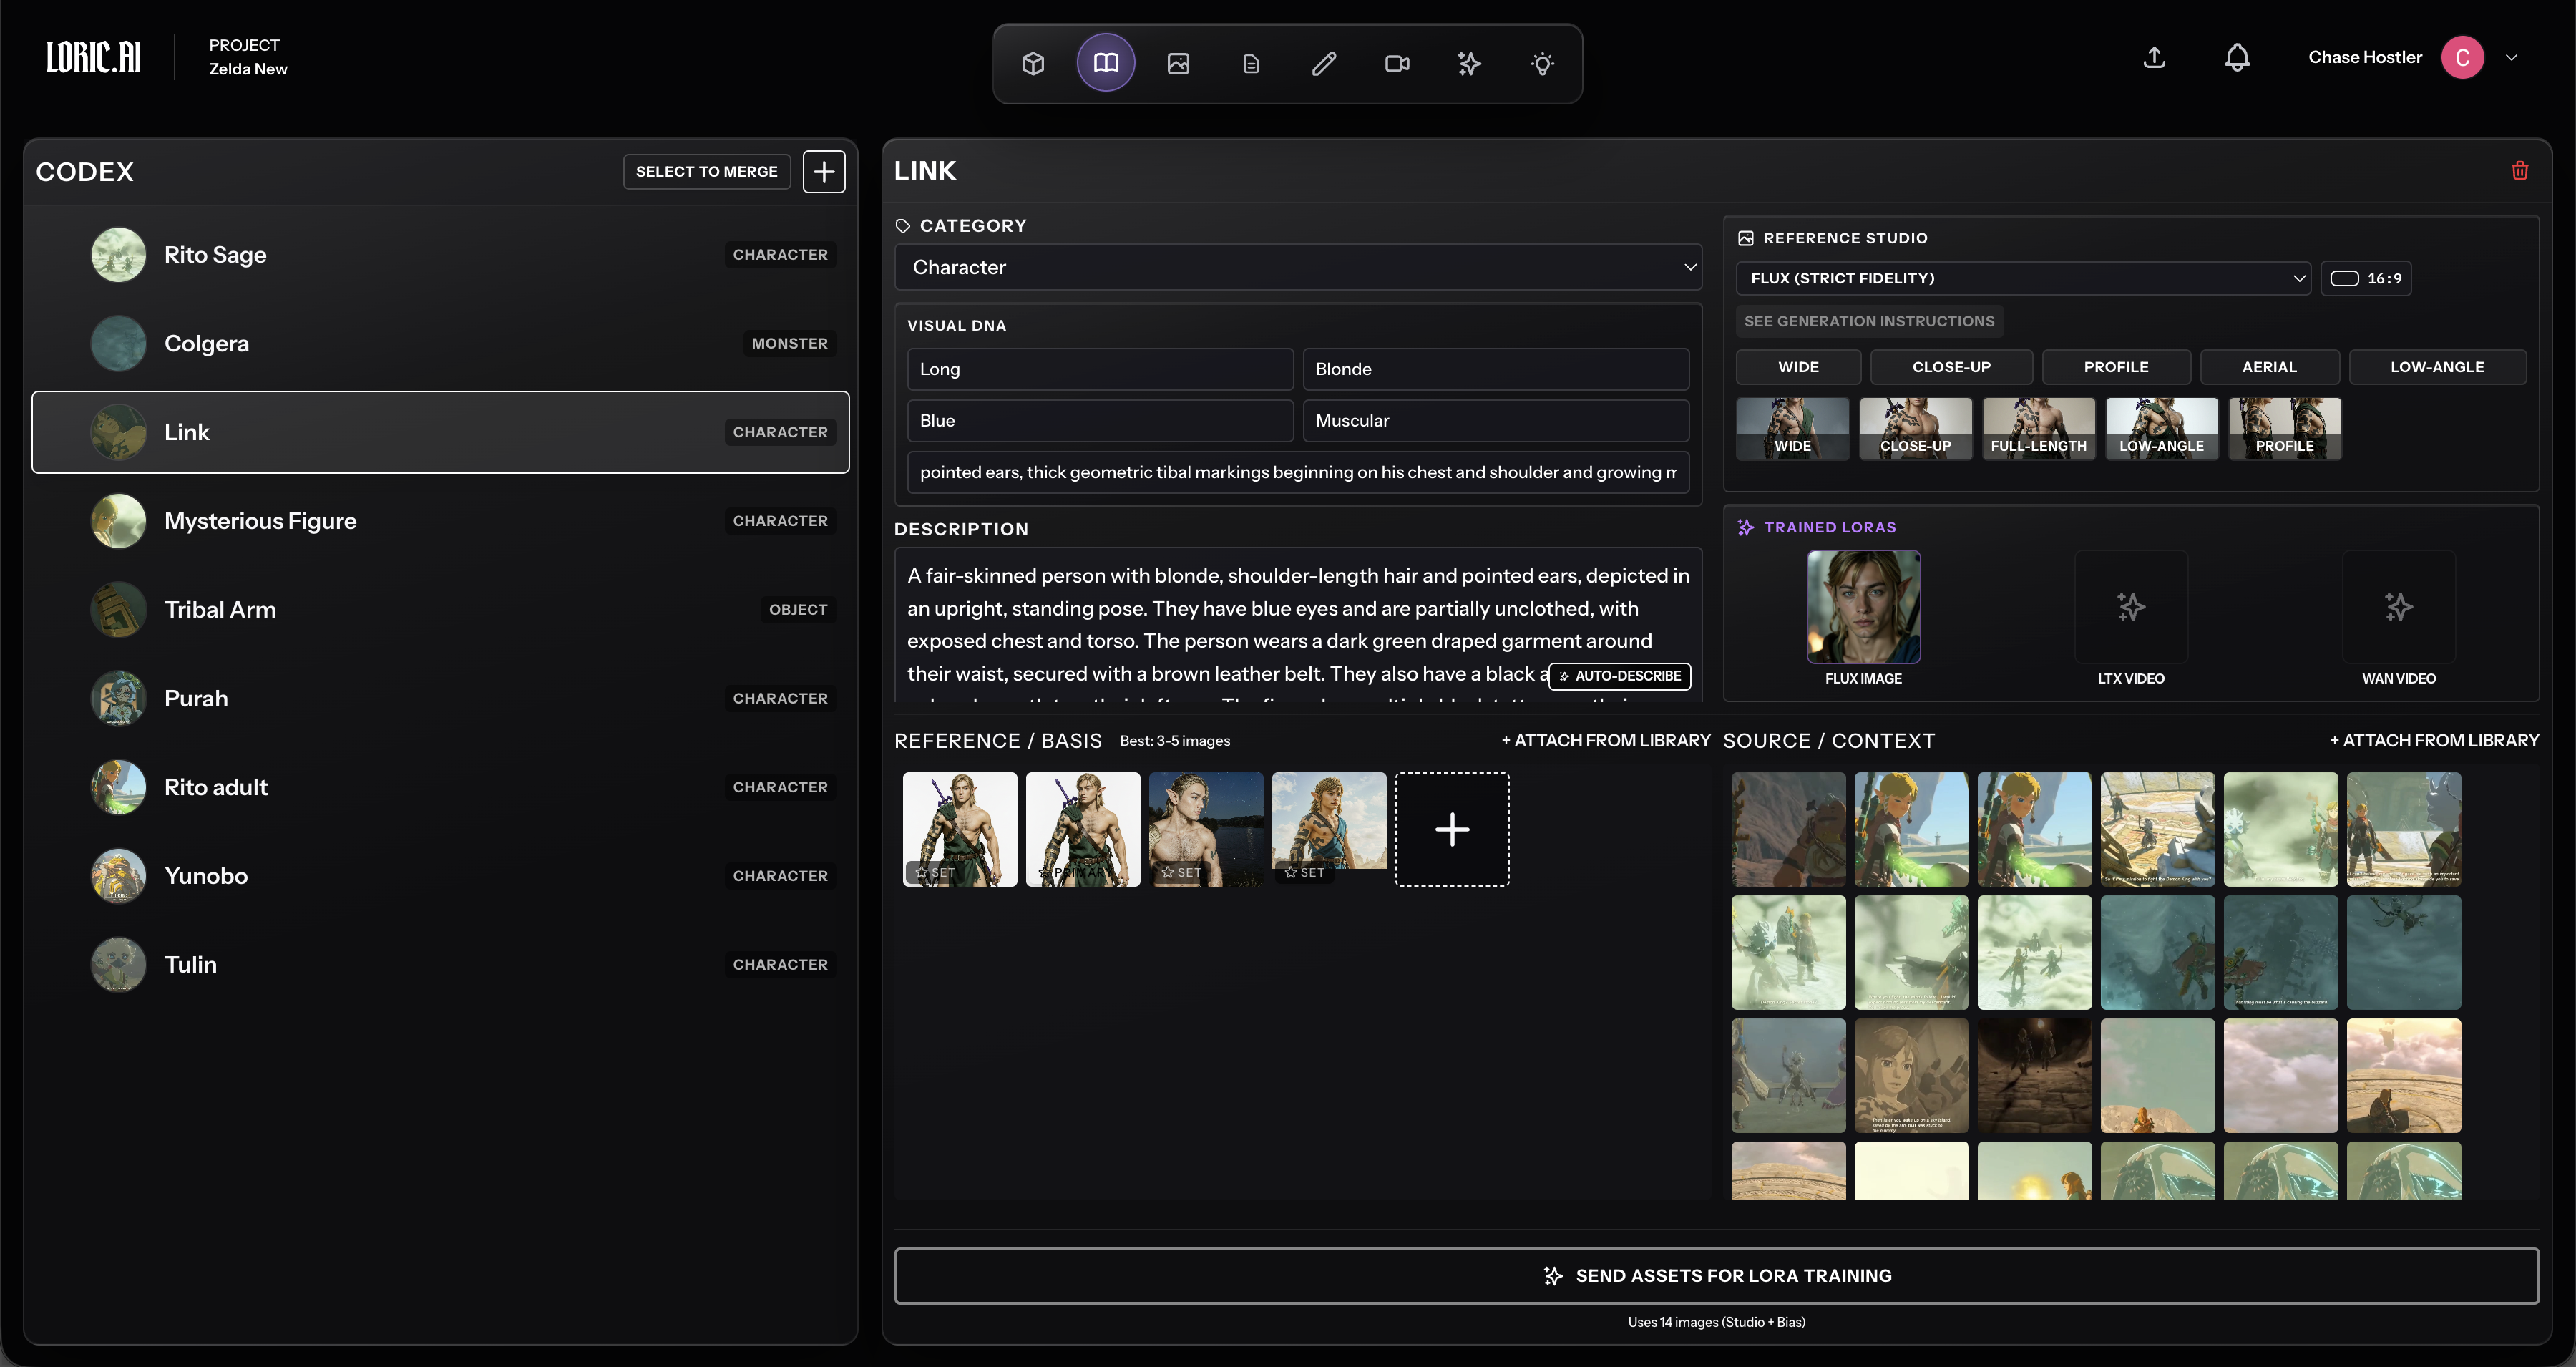Expand the user account menu chevron
This screenshot has width=2576, height=1367.
(2511, 57)
